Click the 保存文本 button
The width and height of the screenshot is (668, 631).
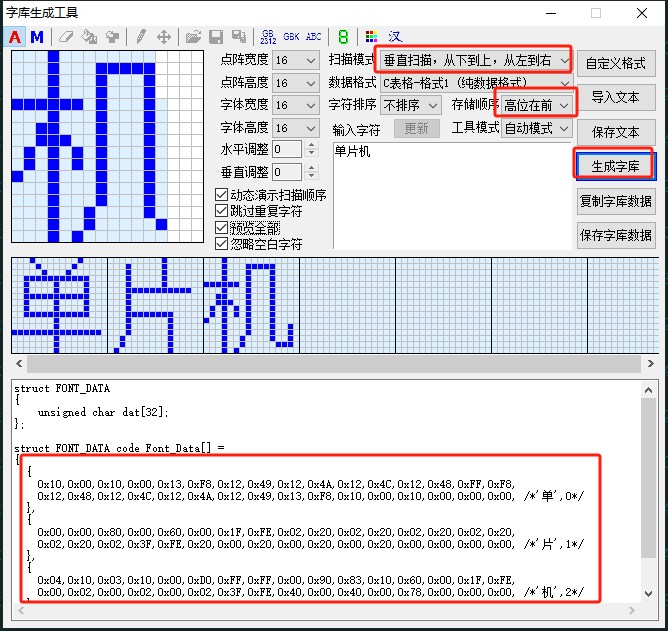[x=616, y=132]
